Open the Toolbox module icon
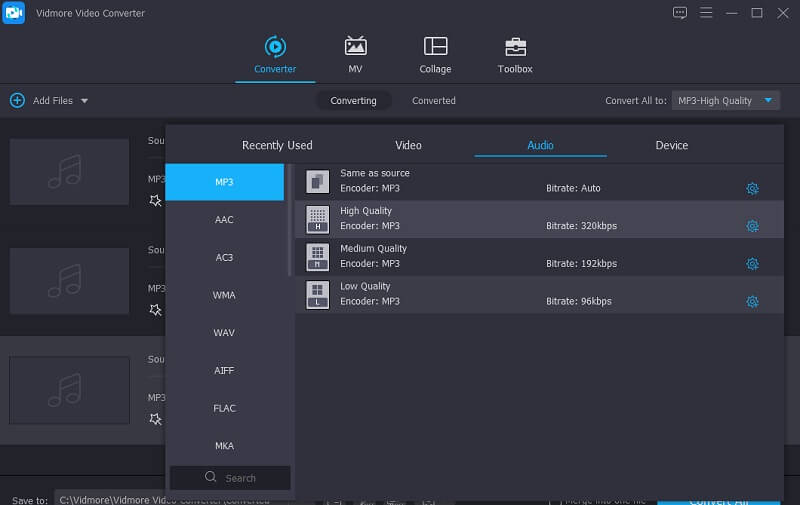Viewport: 800px width, 505px height. pyautogui.click(x=515, y=47)
